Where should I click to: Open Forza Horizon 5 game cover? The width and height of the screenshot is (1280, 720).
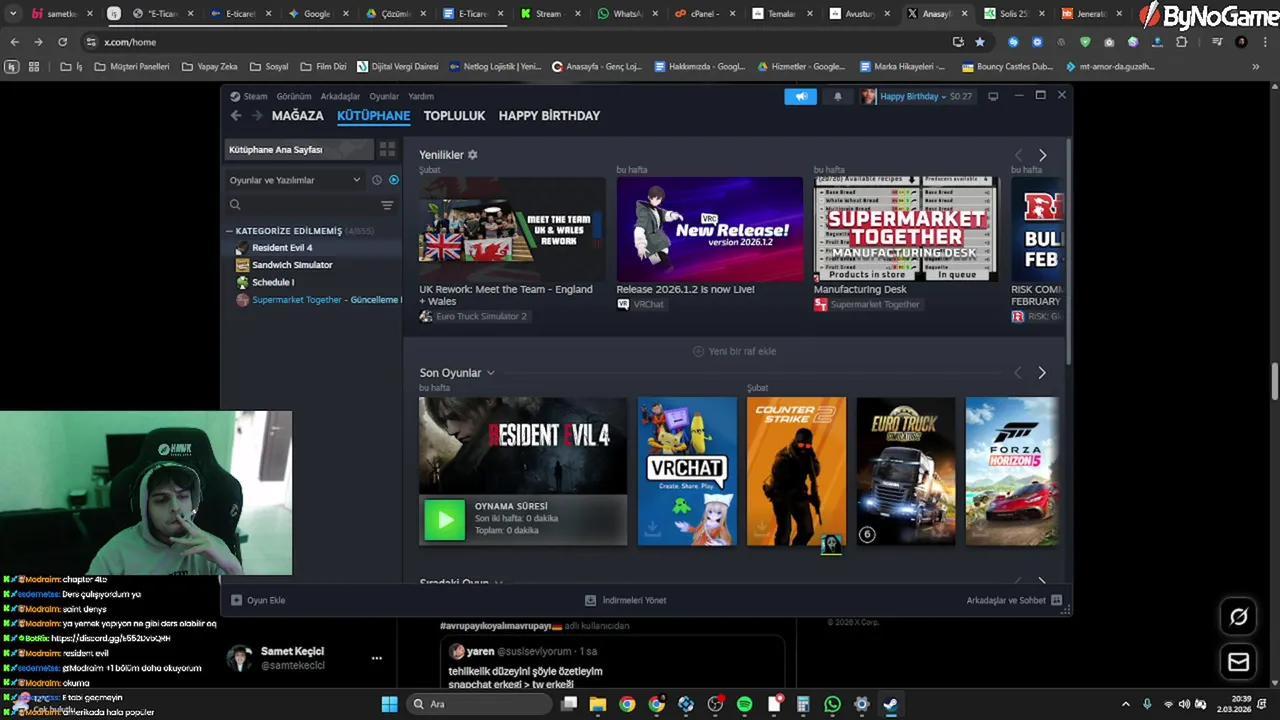1012,471
